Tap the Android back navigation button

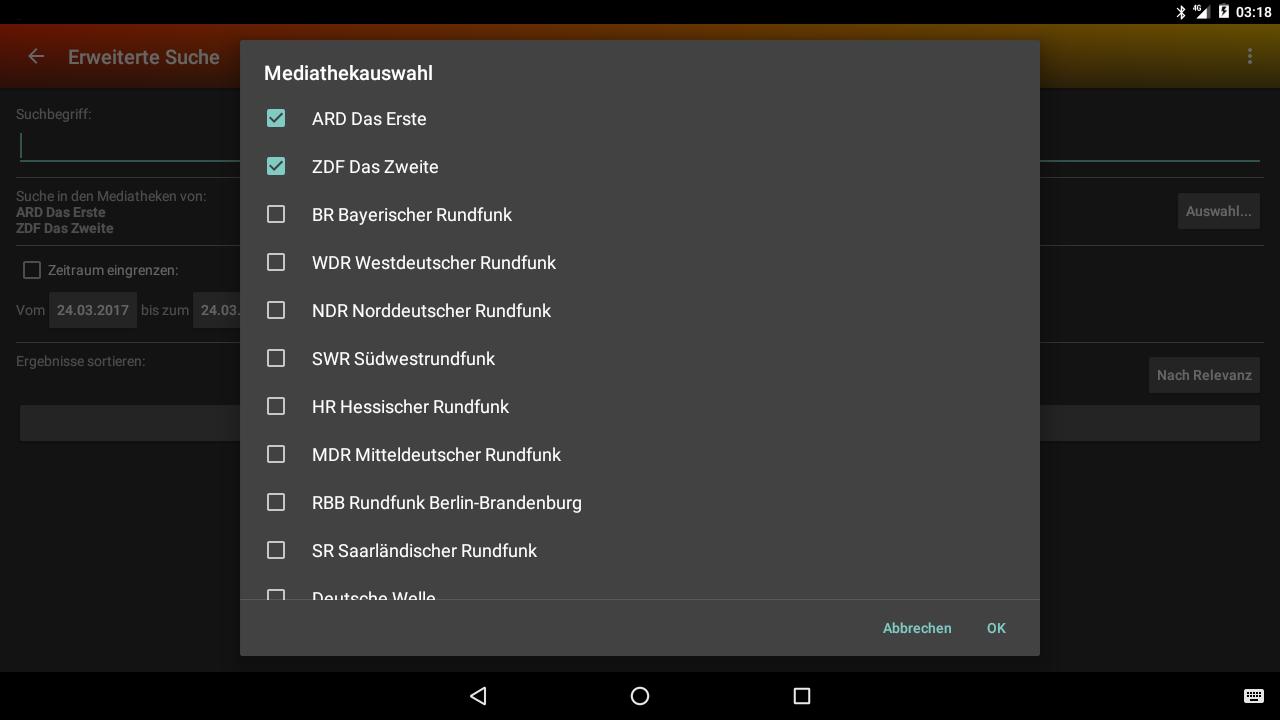tap(478, 696)
